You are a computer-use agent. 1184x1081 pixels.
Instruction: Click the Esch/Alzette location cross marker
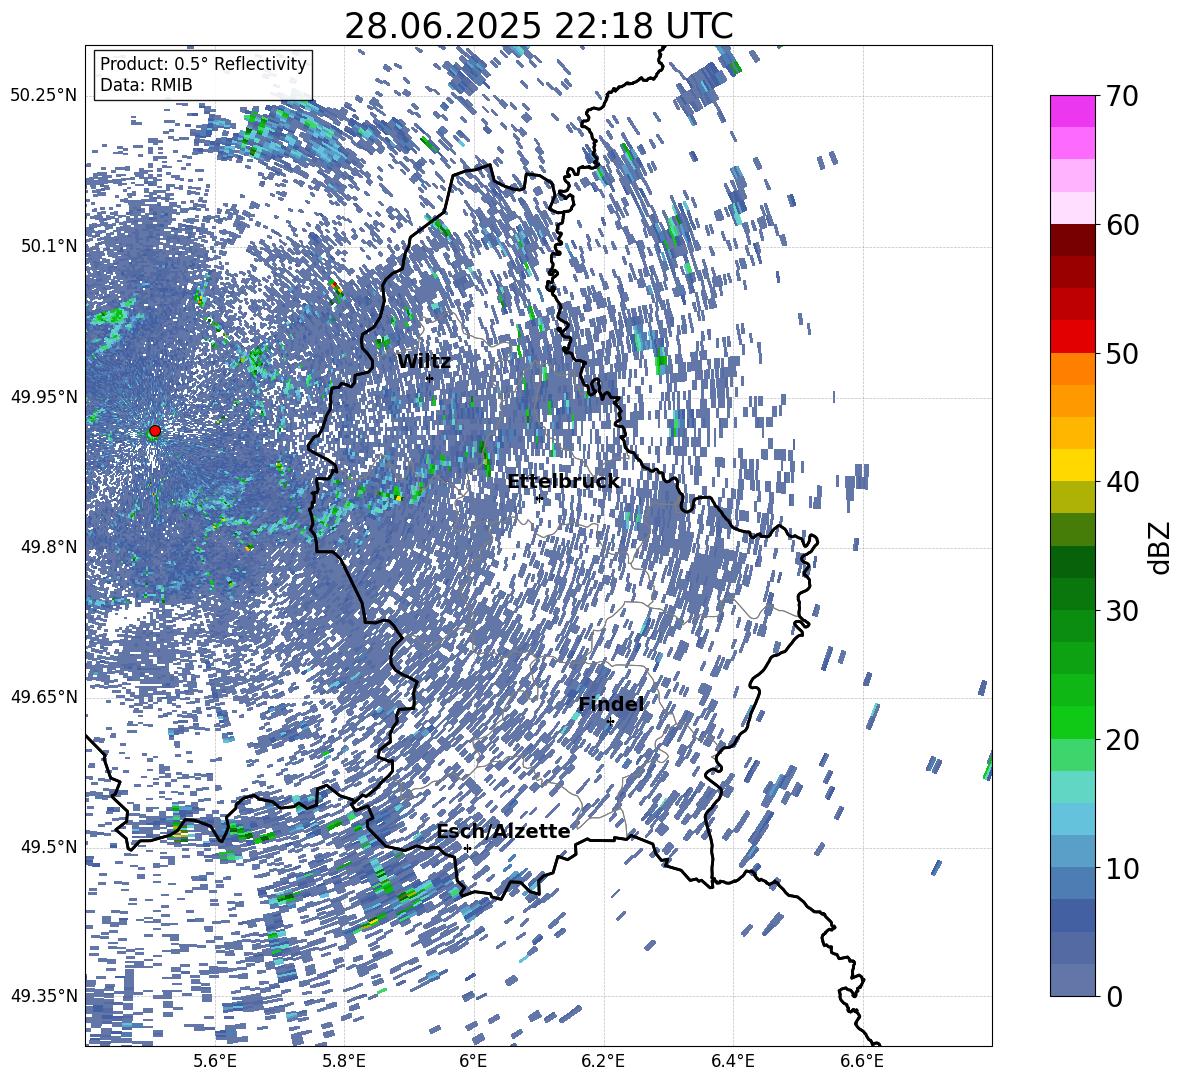tap(467, 848)
